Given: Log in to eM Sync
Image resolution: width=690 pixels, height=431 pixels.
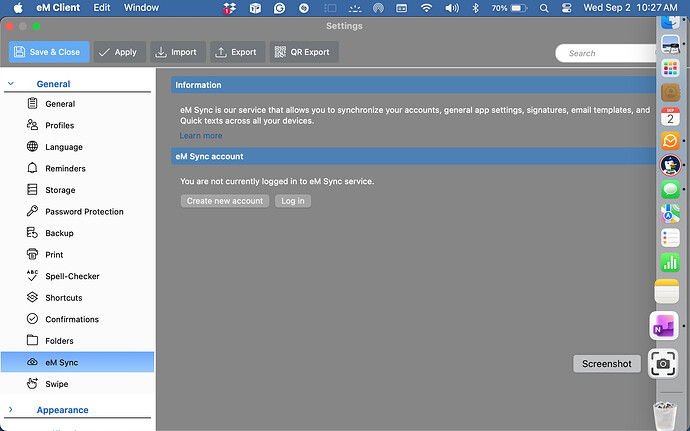Looking at the screenshot, I should tap(293, 201).
